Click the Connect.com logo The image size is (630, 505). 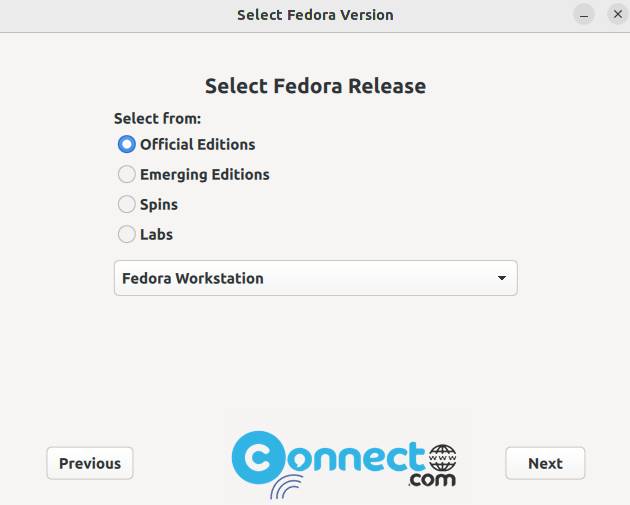point(345,464)
